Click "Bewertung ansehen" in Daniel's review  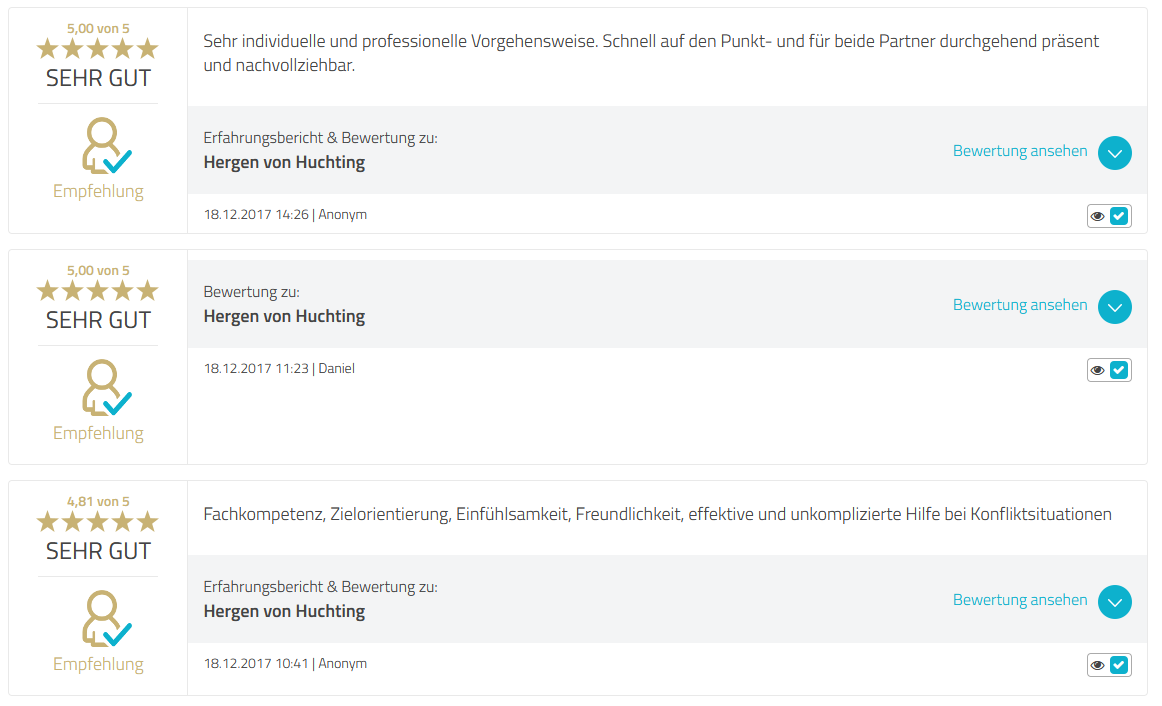pos(1020,305)
